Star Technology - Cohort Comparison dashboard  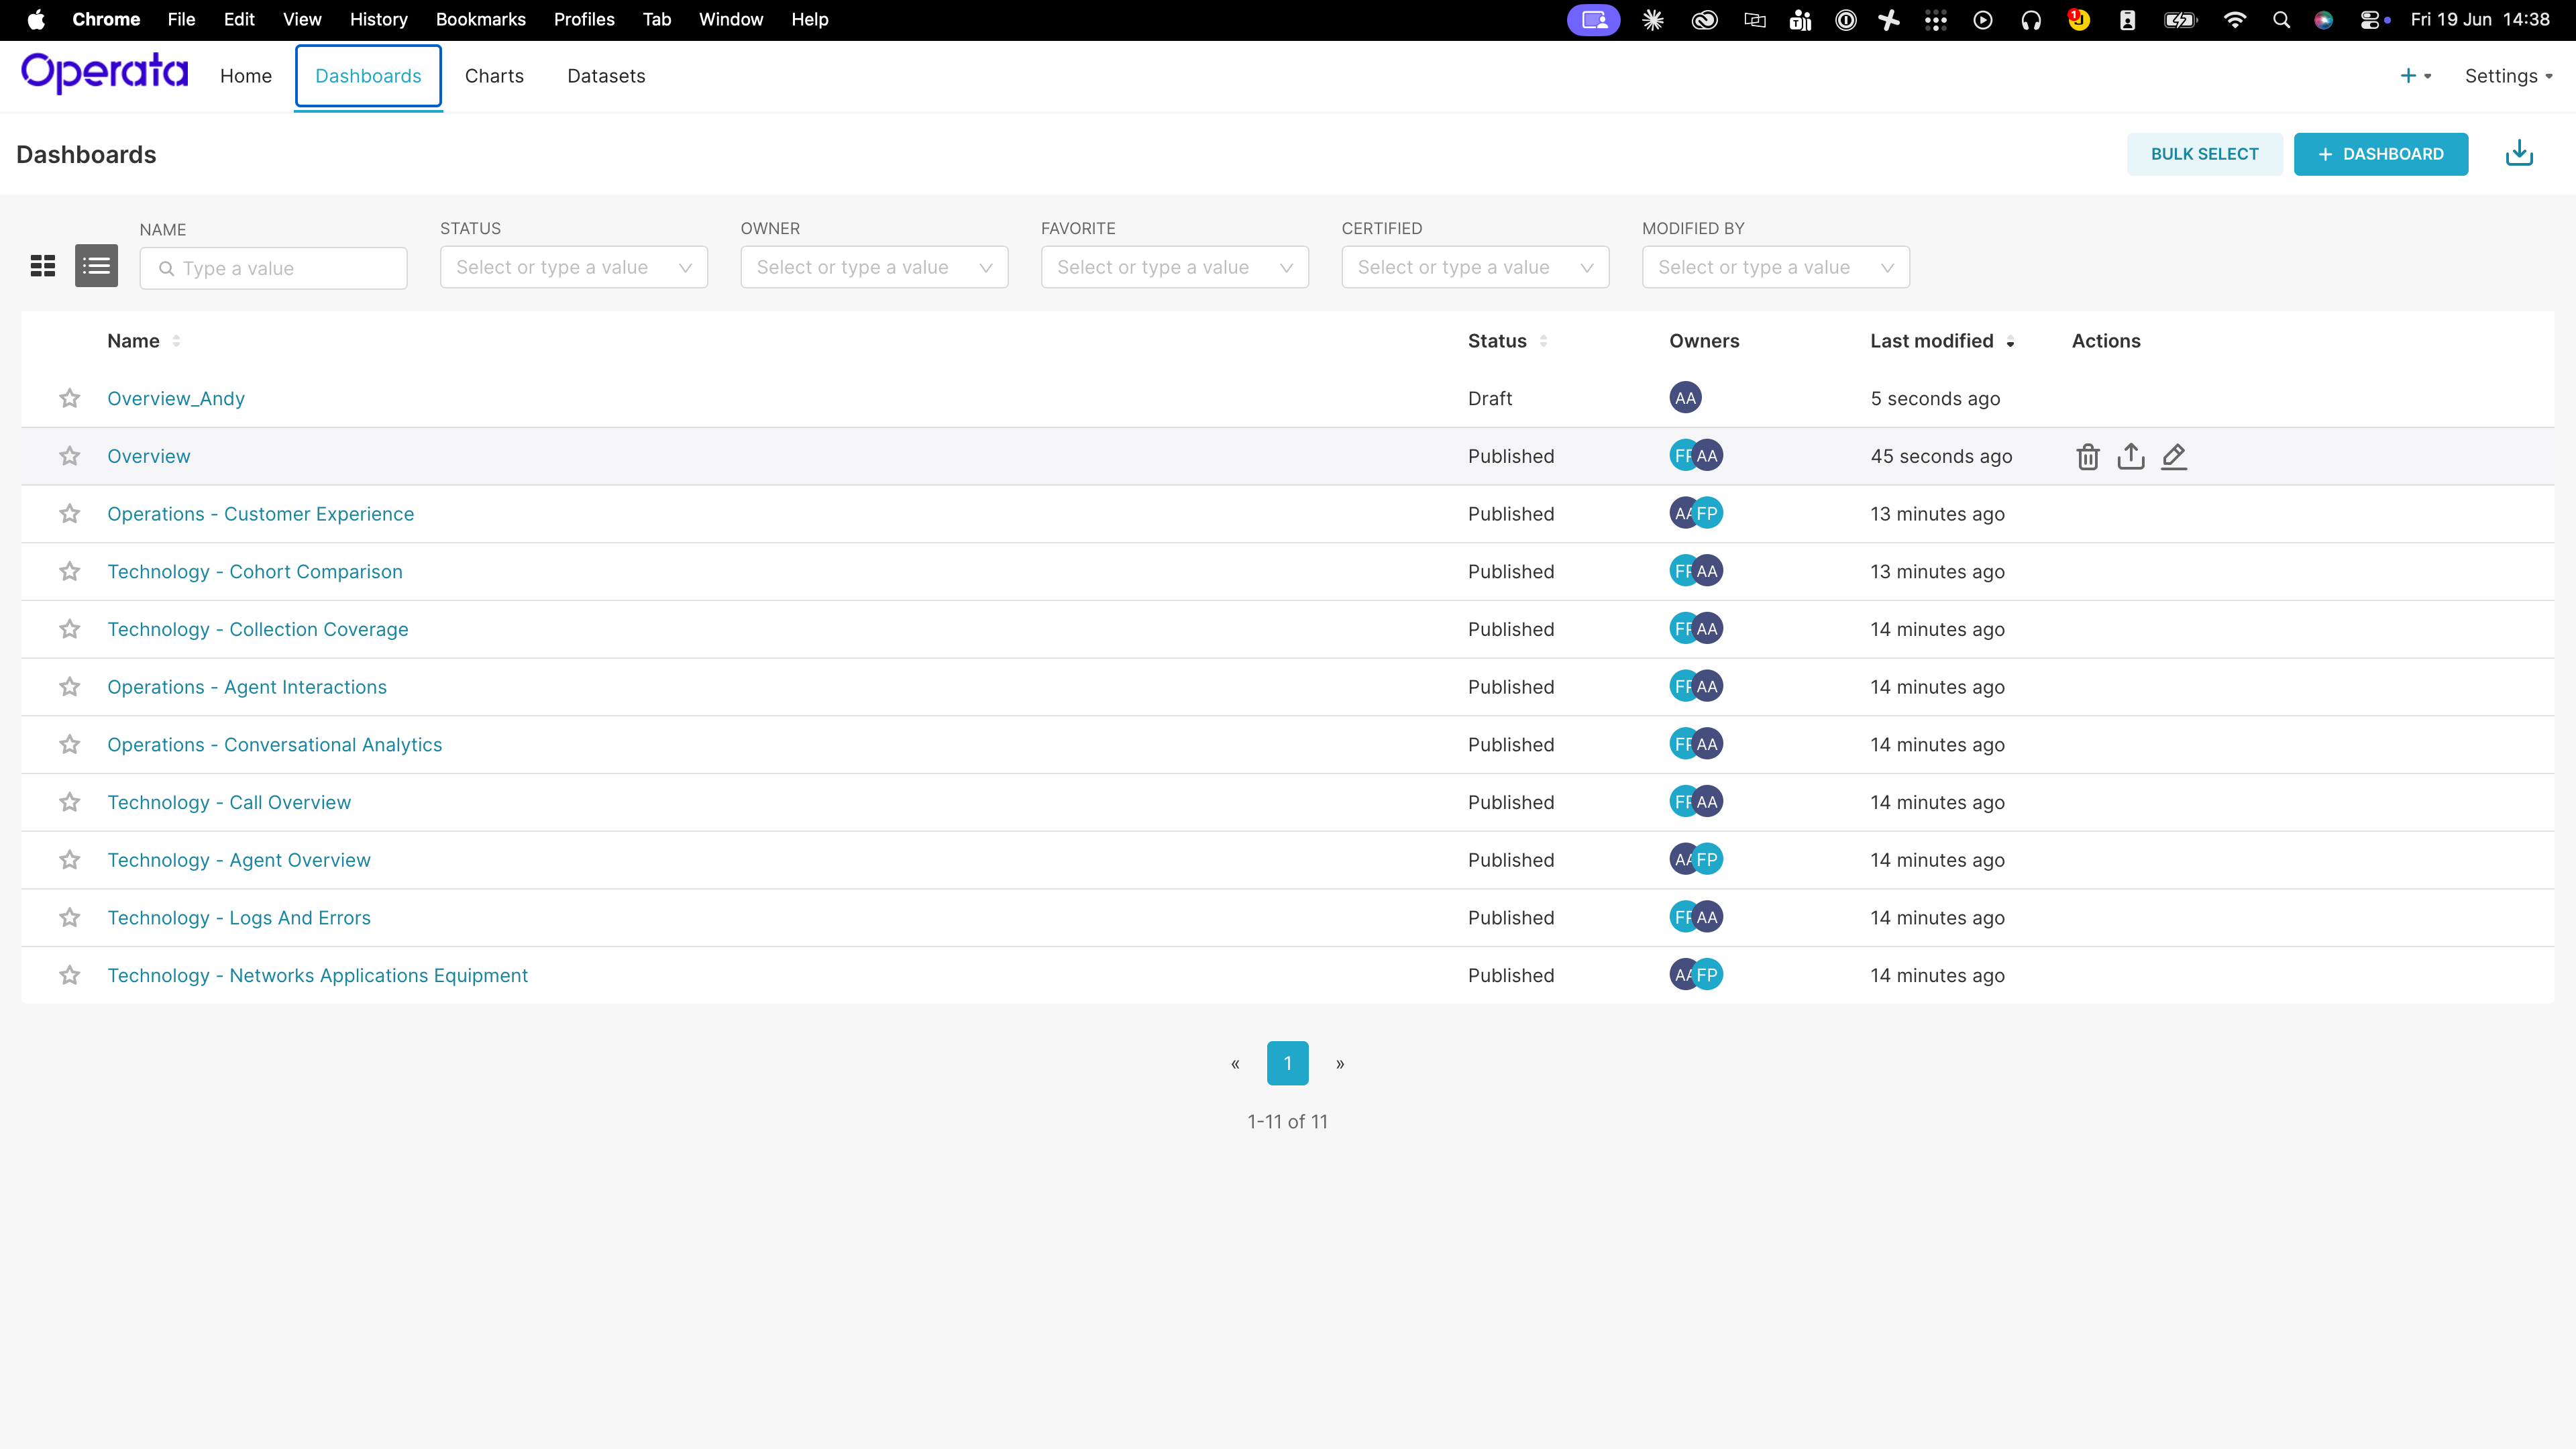coord(69,571)
